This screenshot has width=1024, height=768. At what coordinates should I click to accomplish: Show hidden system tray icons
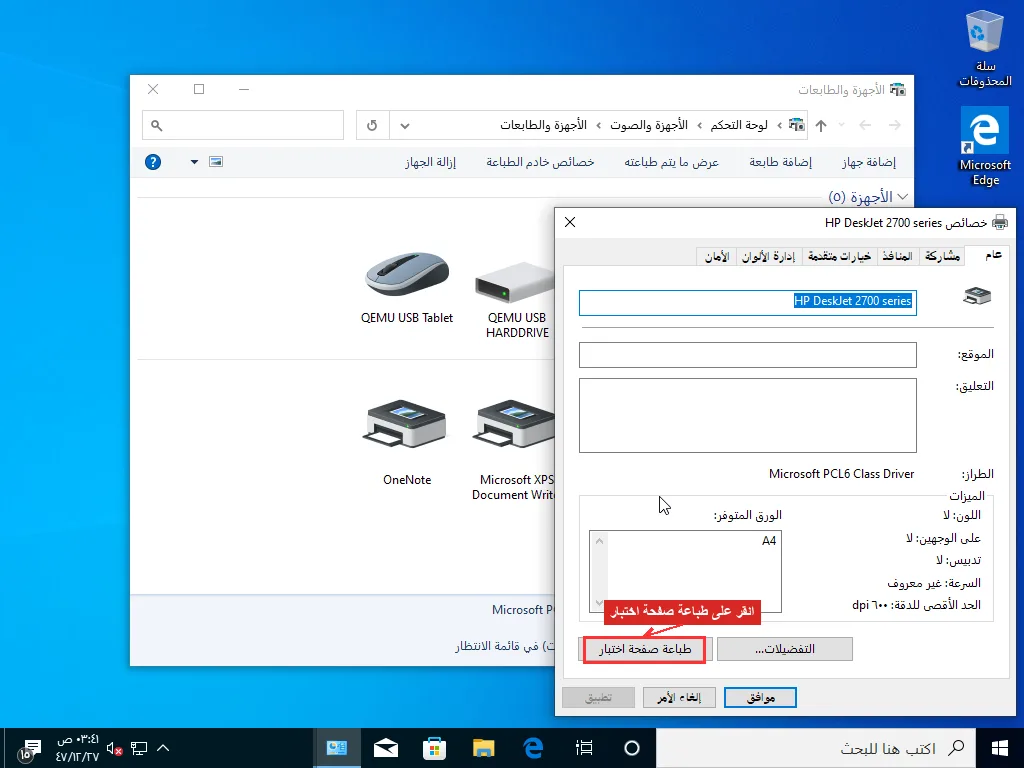(163, 748)
